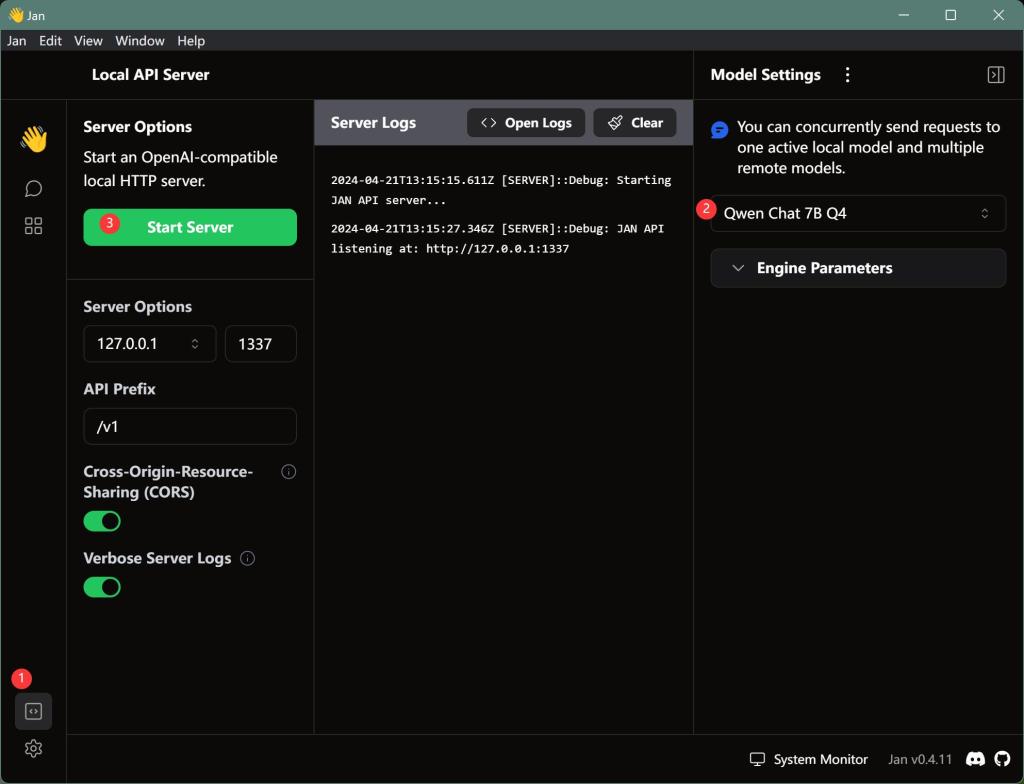The height and width of the screenshot is (784, 1024).
Task: Open the 127.0.0.1 host dropdown
Action: 150,344
